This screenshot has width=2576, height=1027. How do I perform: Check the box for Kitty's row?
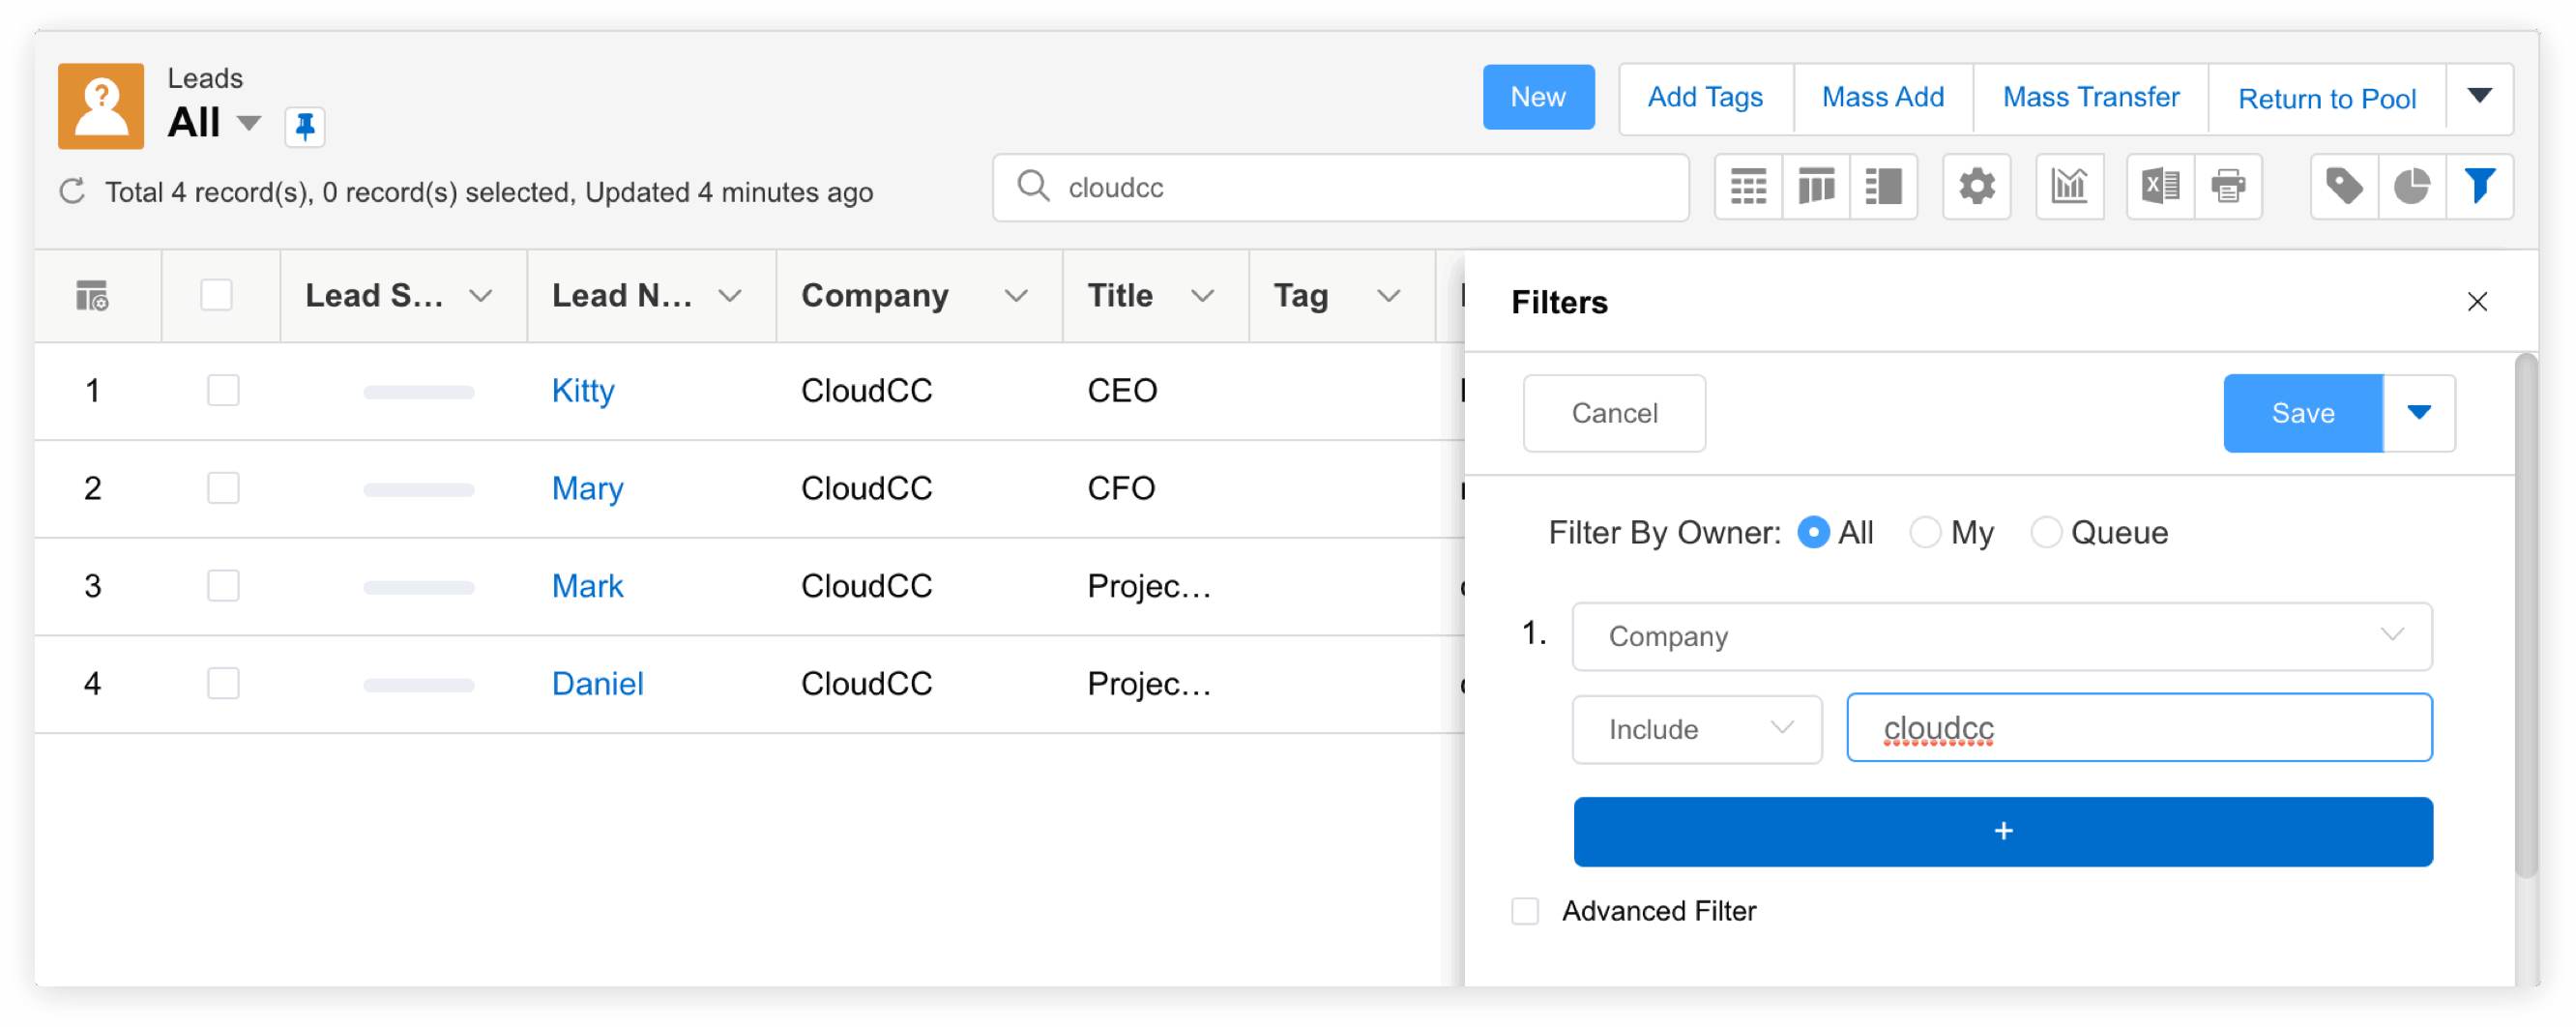[x=223, y=390]
